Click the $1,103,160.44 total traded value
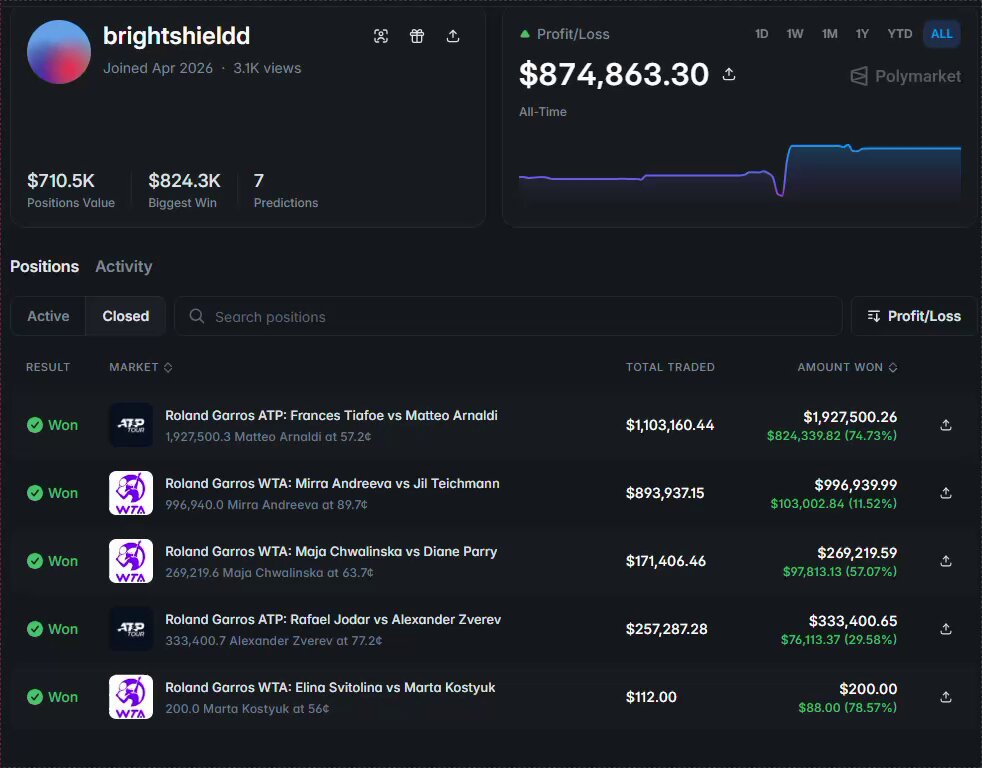The width and height of the screenshot is (982, 768). (x=670, y=425)
